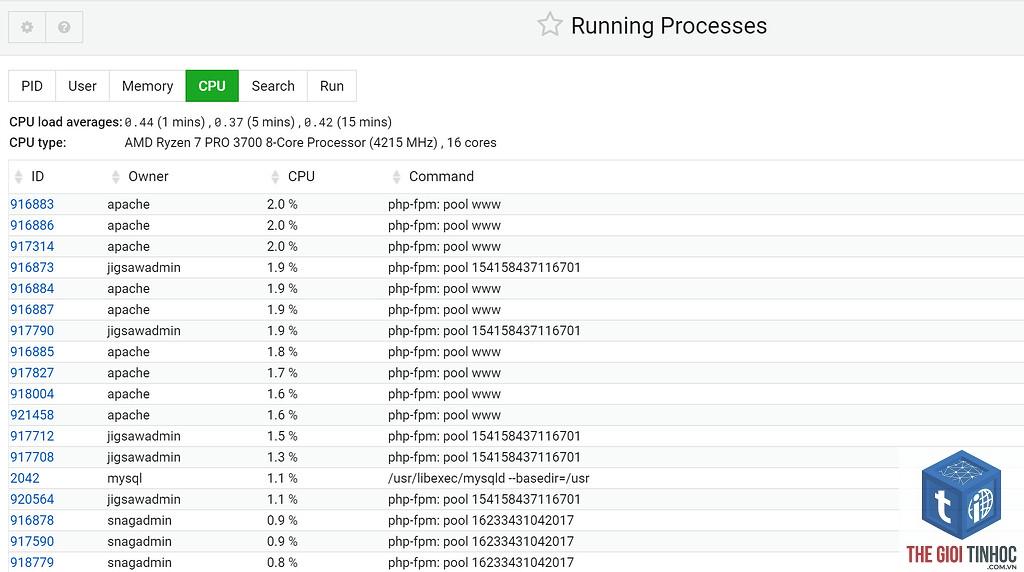Screen dimensions: 1024x572
Task: Open process 917708 details
Action: click(x=32, y=457)
